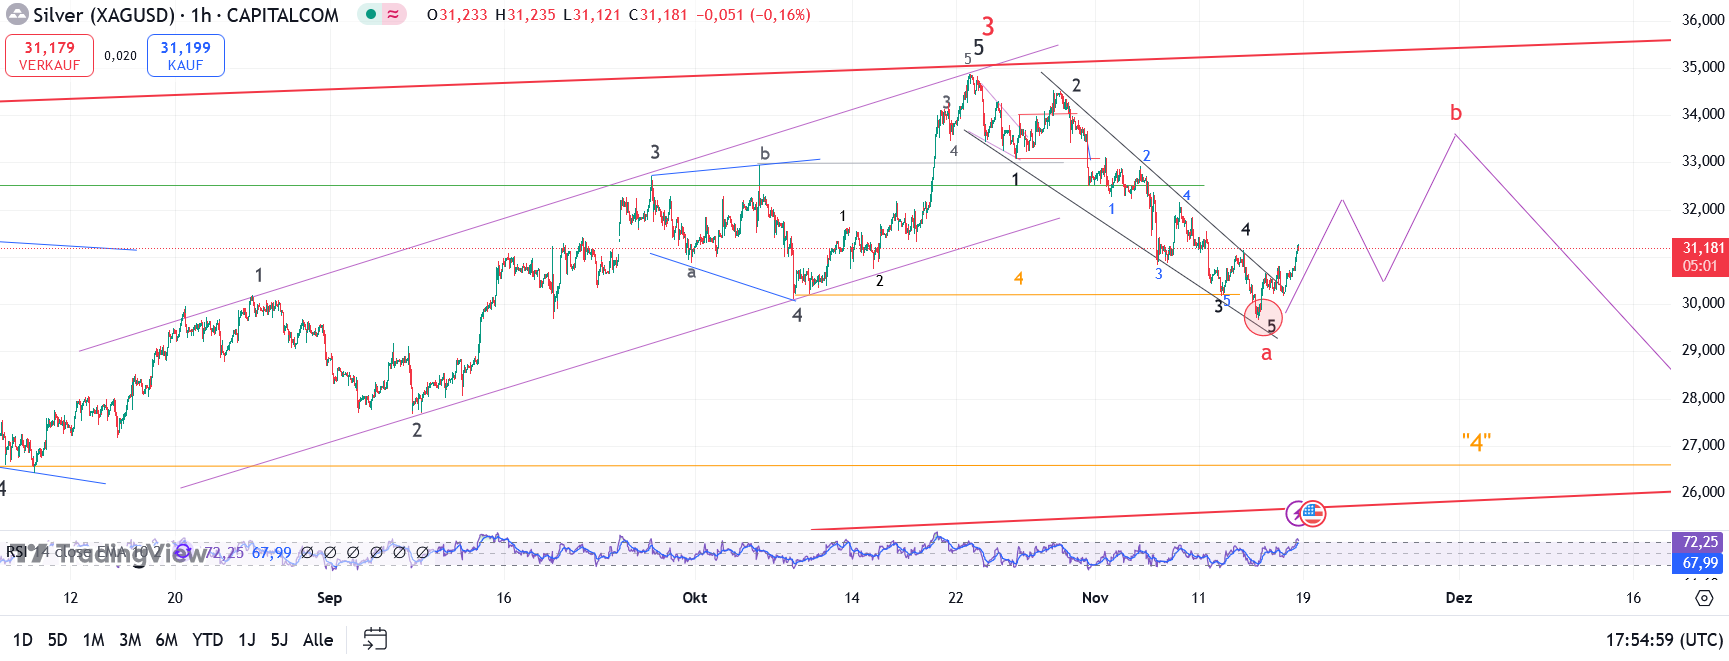
Task: Select the 6M time range
Action: pos(167,640)
